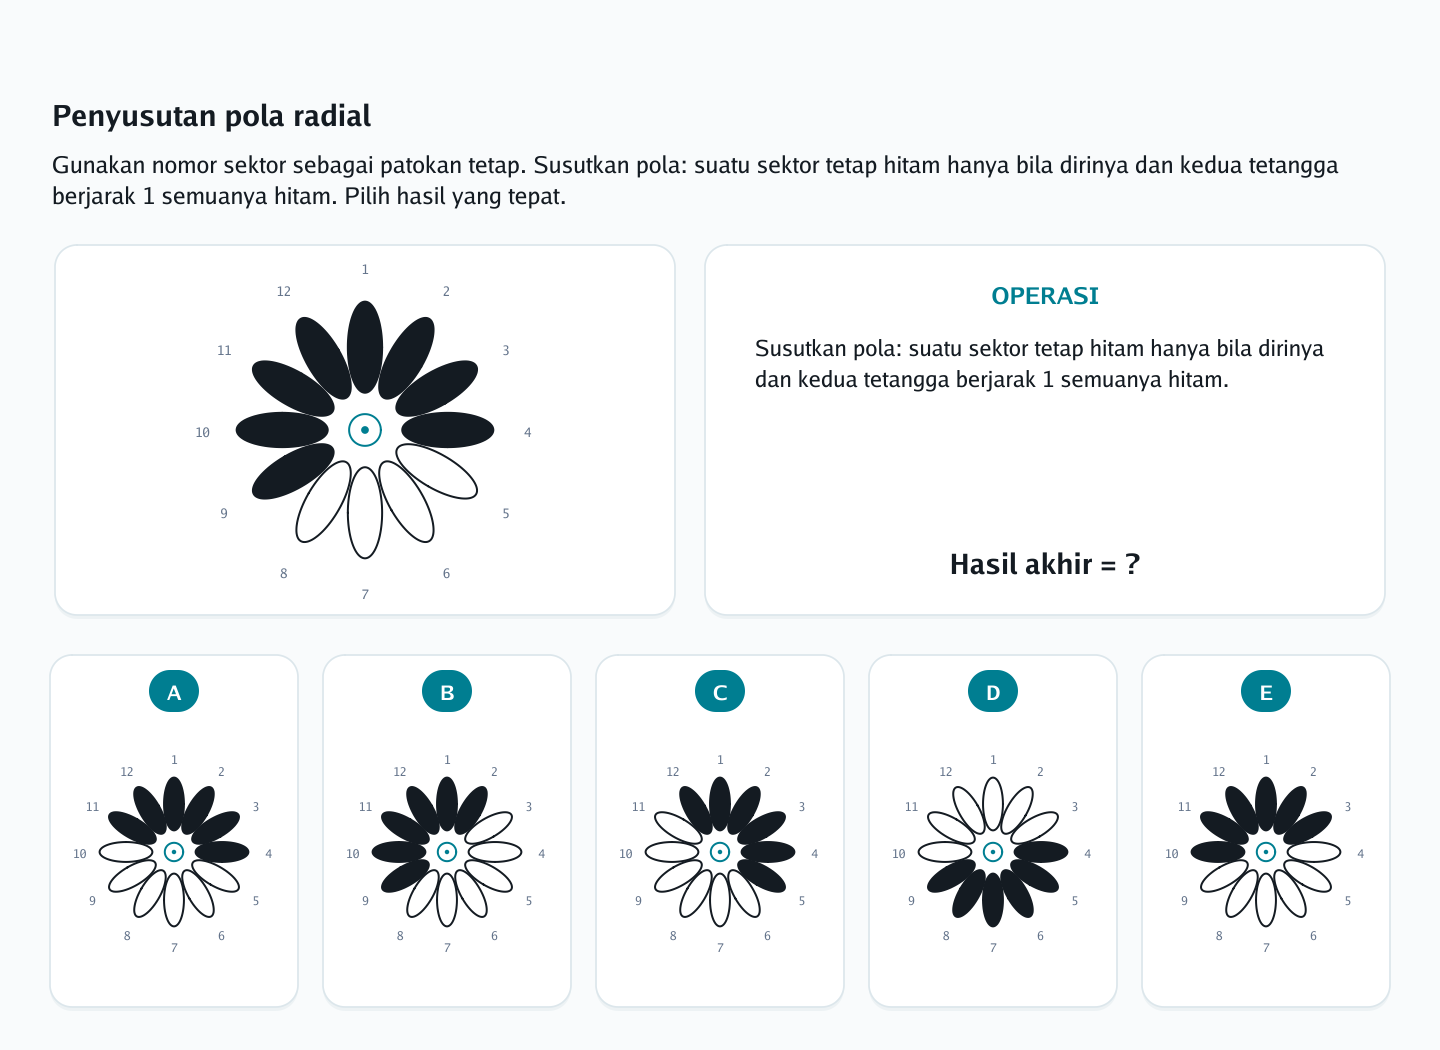Click sector label 12 on main flower

click(x=284, y=291)
